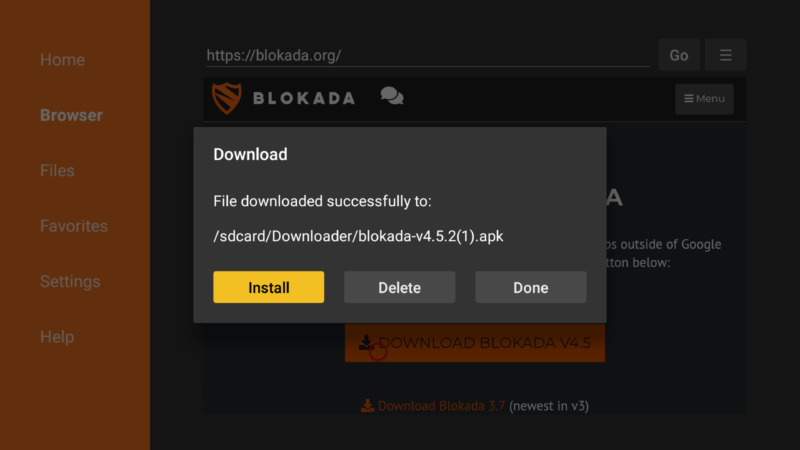Screen dimensions: 800x450
Task: Click the Go button next to the URL
Action: point(679,55)
